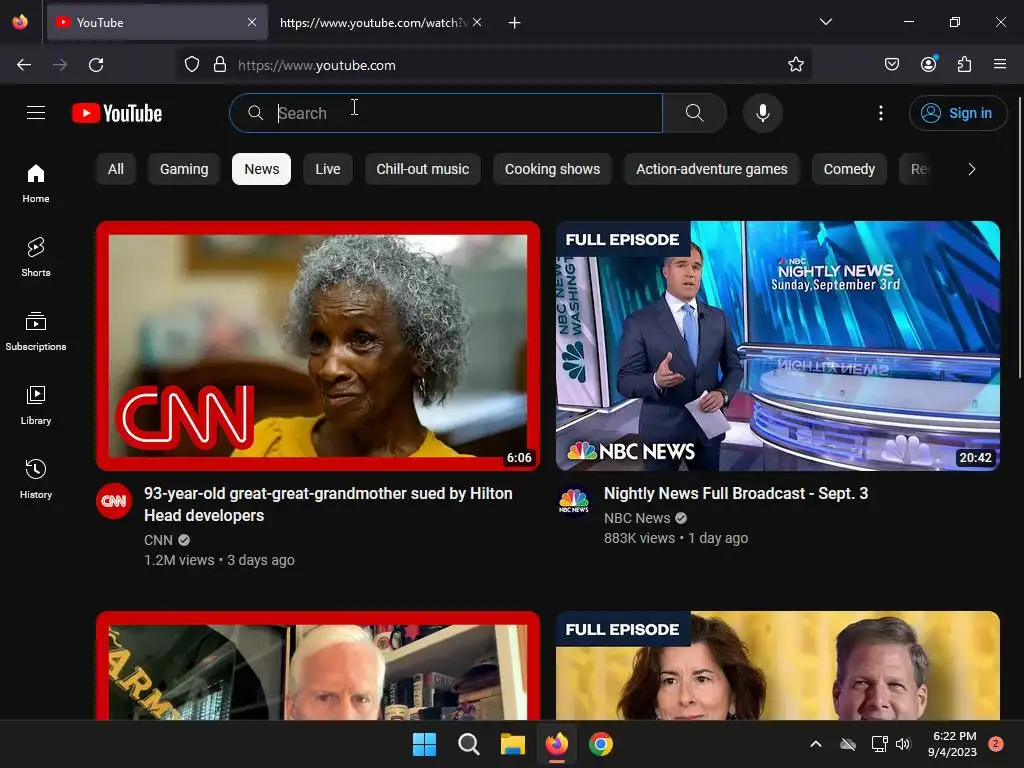The width and height of the screenshot is (1024, 768).
Task: Select the Comedy filter chip
Action: tap(849, 169)
